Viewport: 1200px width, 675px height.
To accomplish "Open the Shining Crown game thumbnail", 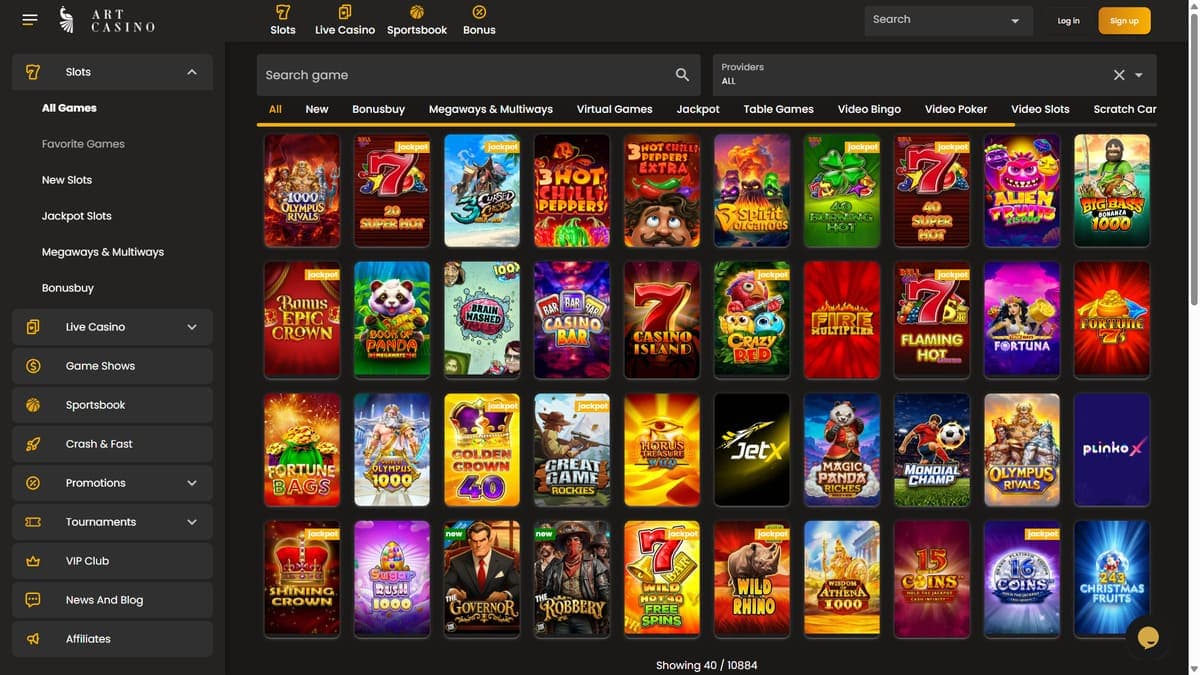I will 302,579.
